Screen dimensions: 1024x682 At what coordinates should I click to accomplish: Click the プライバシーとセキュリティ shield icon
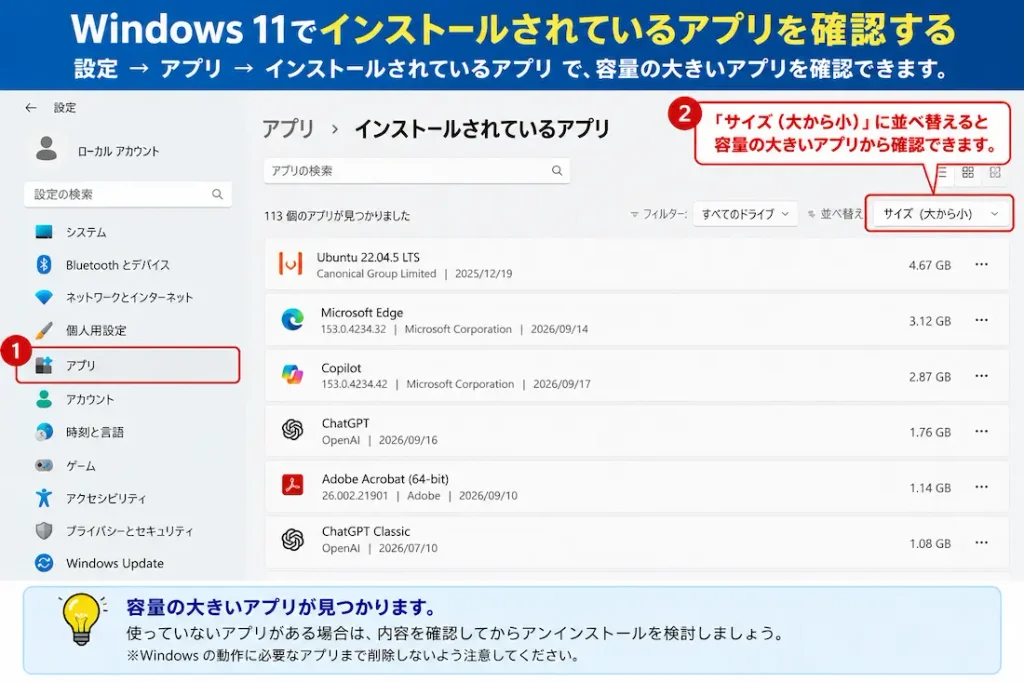44,530
